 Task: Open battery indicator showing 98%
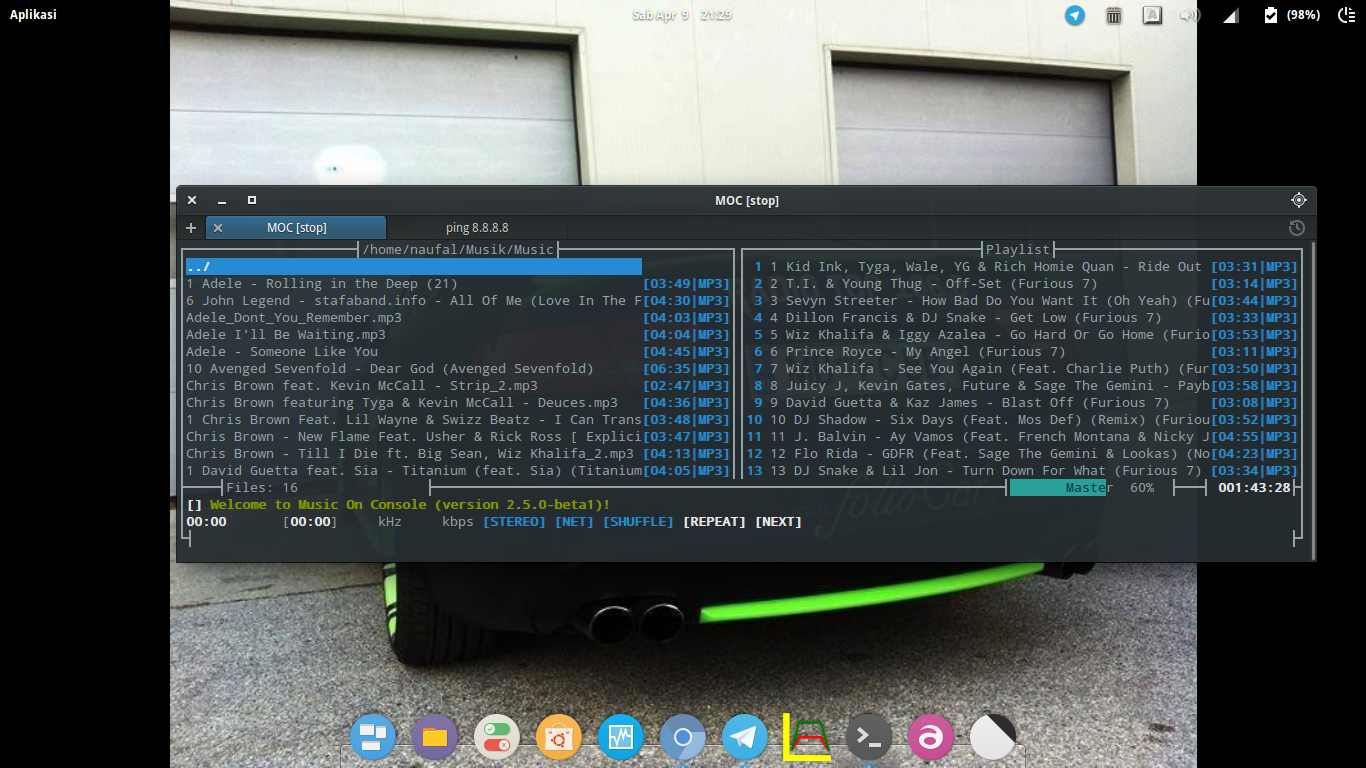(x=1292, y=15)
